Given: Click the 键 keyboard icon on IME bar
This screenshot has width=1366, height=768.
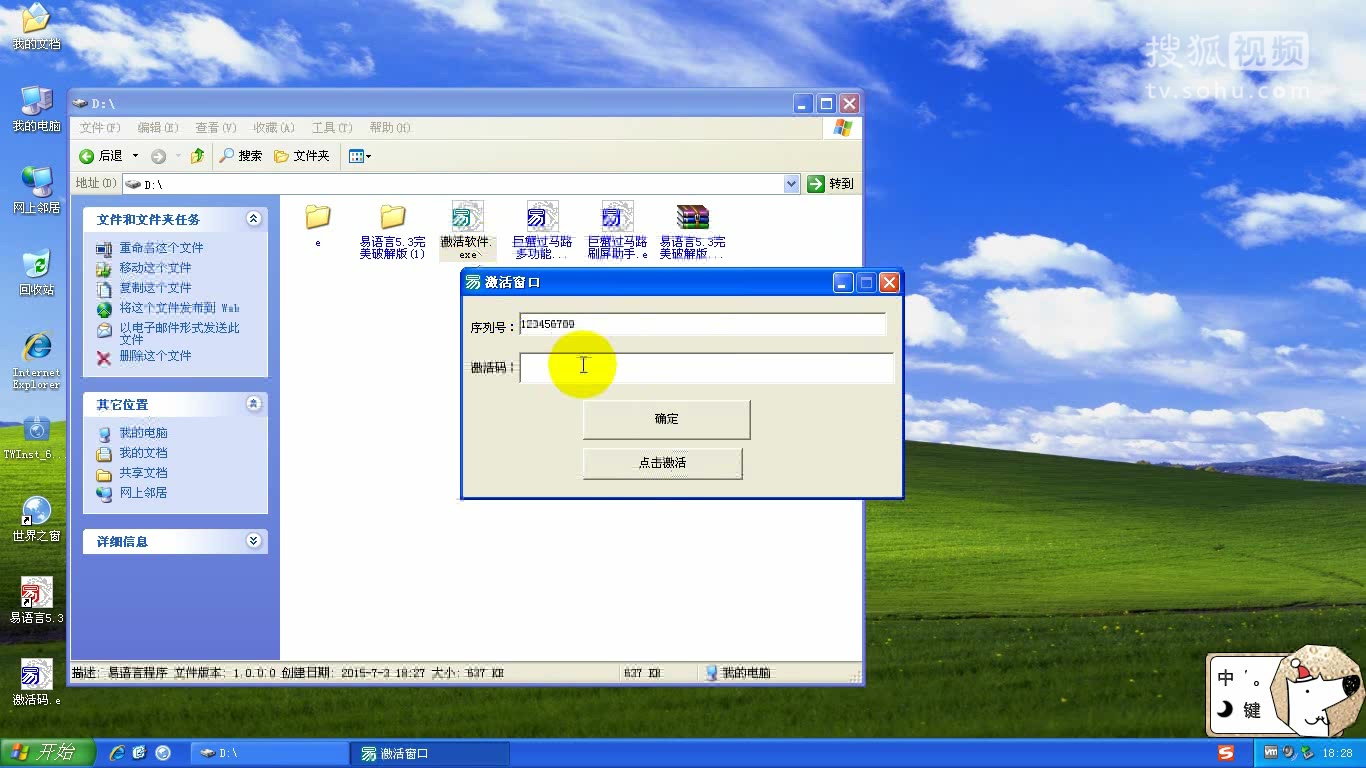Looking at the screenshot, I should (1252, 711).
